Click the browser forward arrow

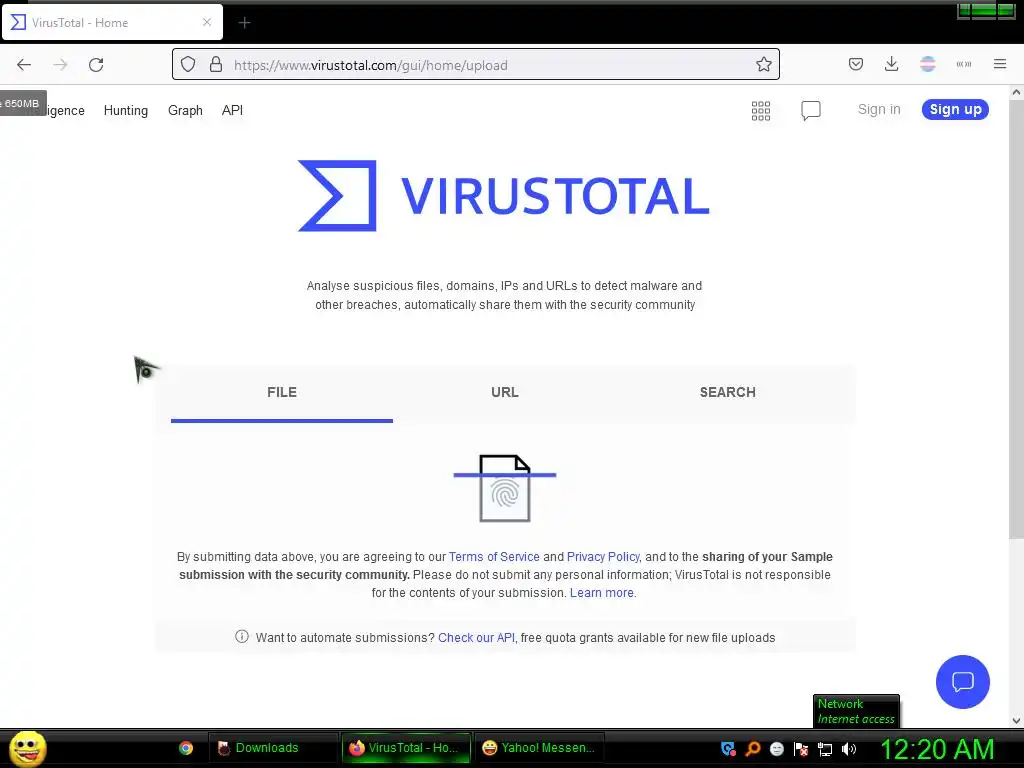pos(60,65)
